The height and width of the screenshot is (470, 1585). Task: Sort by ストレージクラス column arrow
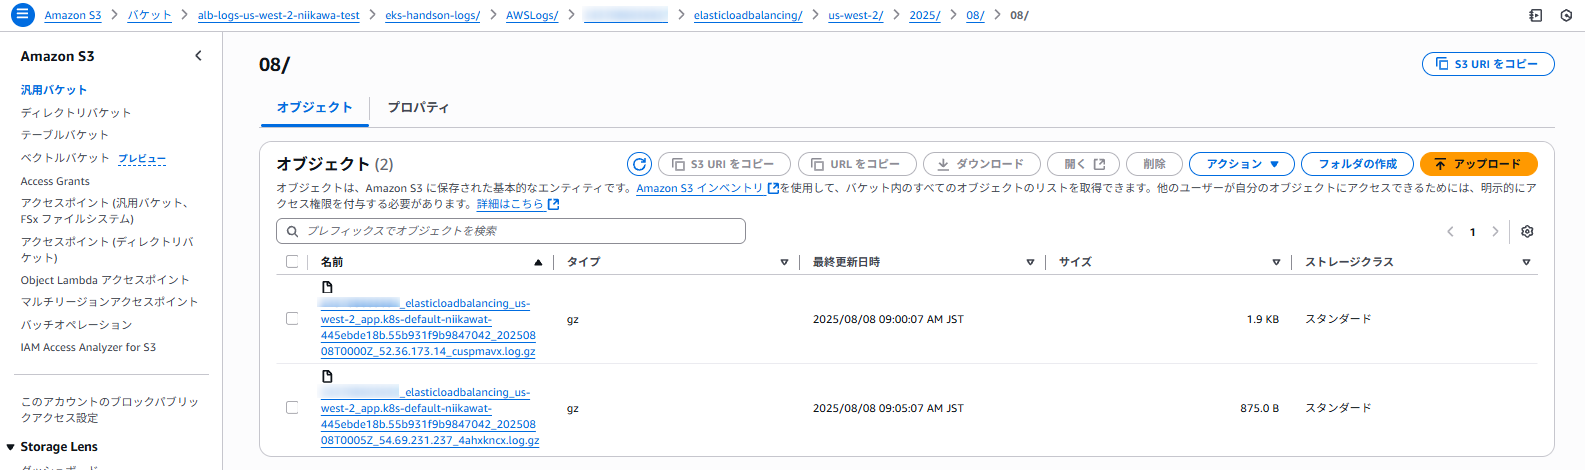pyautogui.click(x=1526, y=262)
